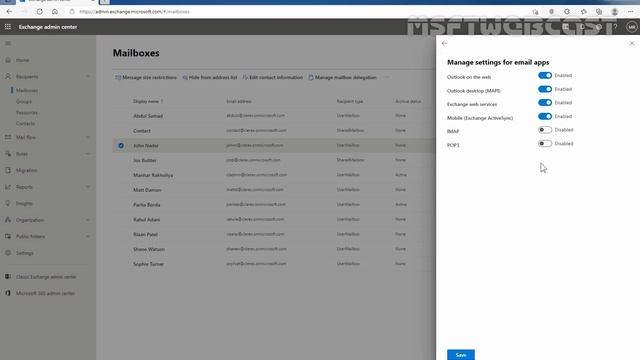Image resolution: width=640 pixels, height=360 pixels.
Task: Toggle Outlook desktop (MAPI) switch
Action: tap(545, 89)
